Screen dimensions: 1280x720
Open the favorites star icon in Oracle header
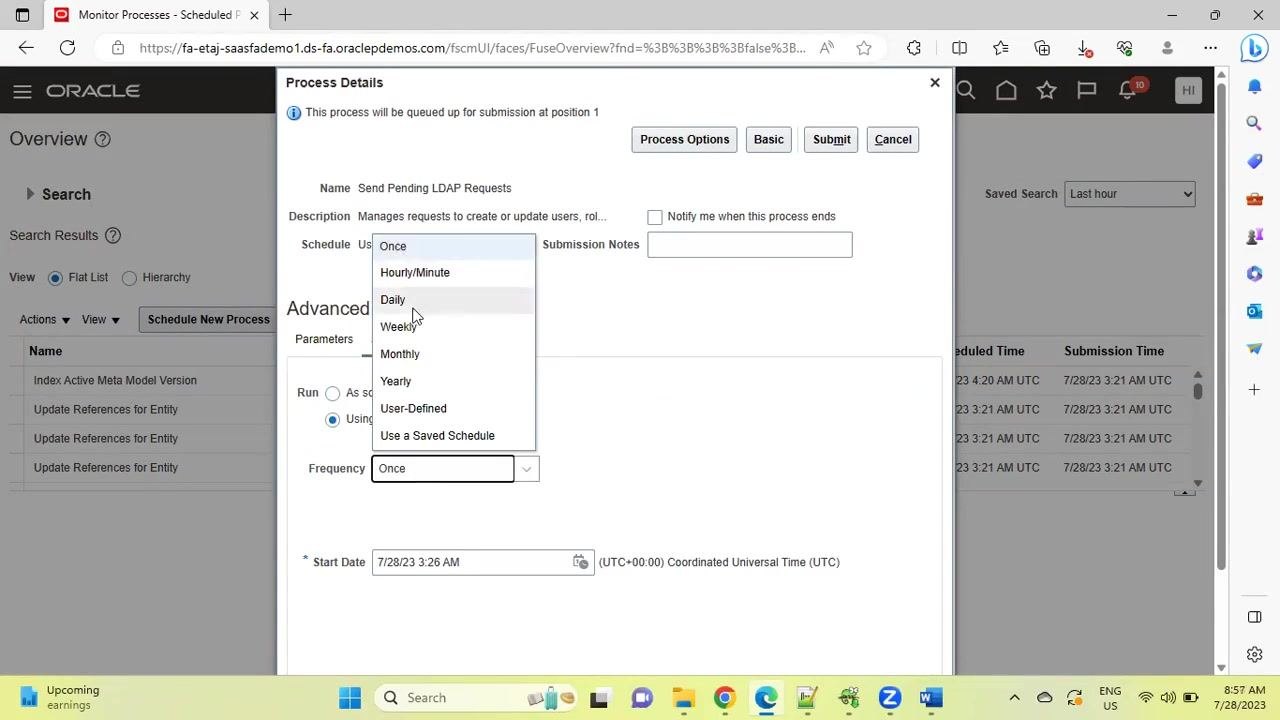pyautogui.click(x=1046, y=91)
